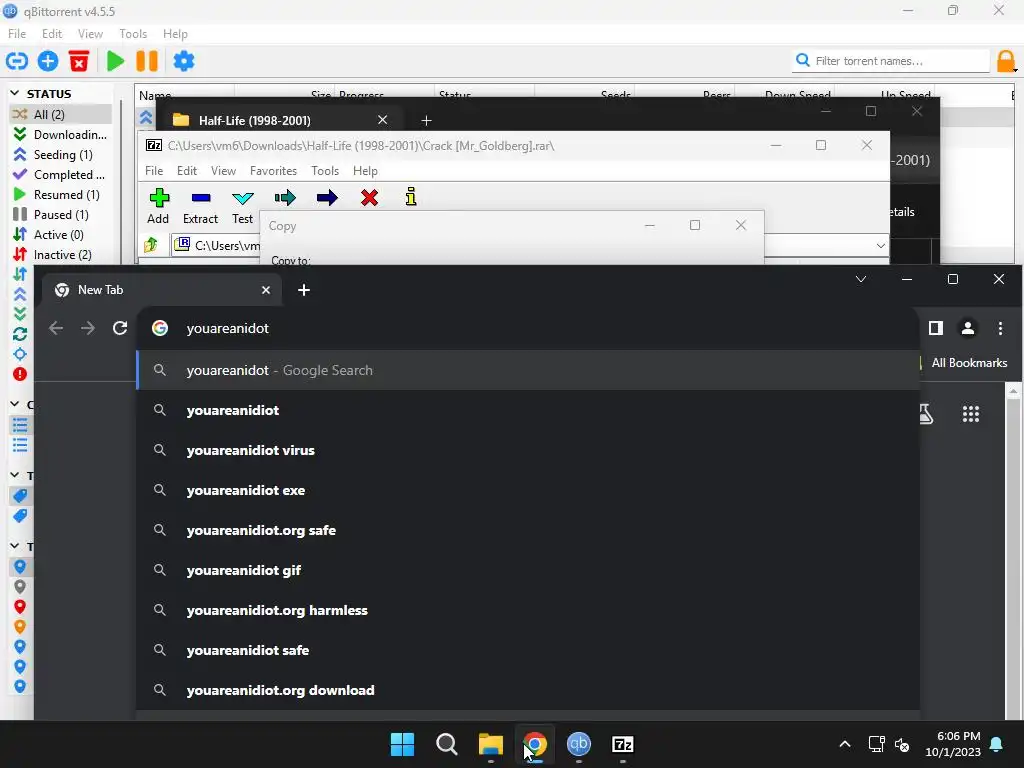Select the Resumed (1) status filter
The image size is (1024, 768).
pyautogui.click(x=60, y=195)
